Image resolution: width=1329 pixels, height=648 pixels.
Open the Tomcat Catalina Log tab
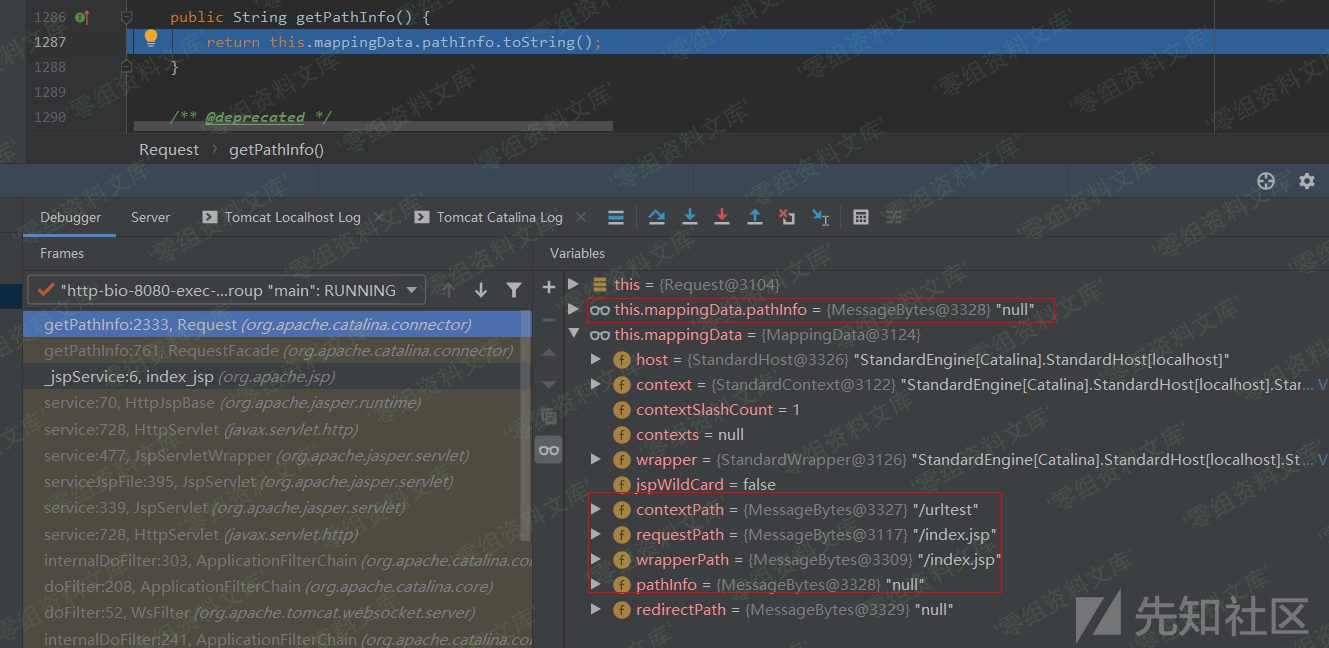pos(499,217)
